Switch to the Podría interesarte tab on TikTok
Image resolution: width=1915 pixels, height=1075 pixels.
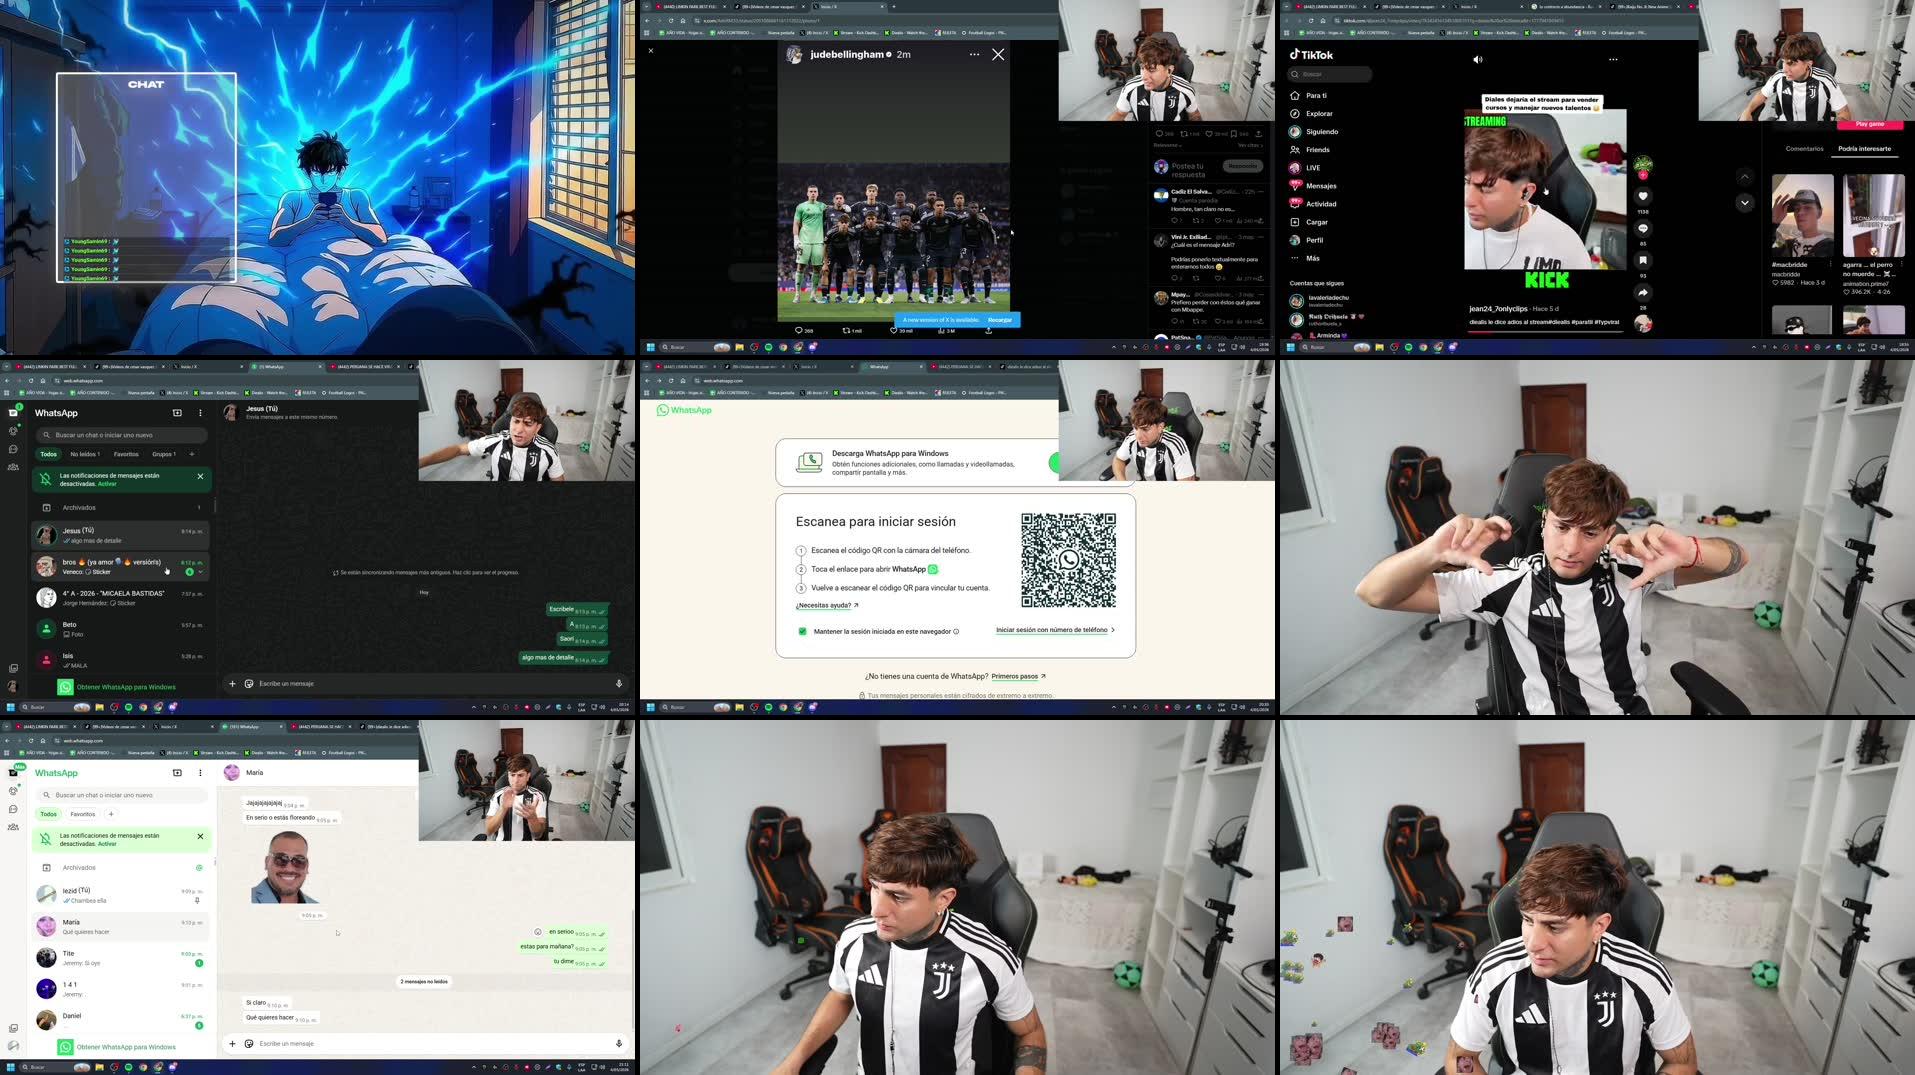click(1864, 148)
